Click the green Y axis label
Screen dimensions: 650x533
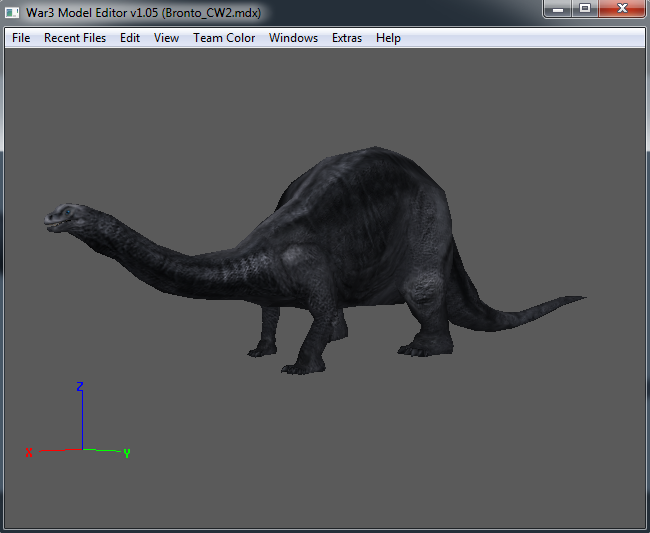click(x=127, y=453)
